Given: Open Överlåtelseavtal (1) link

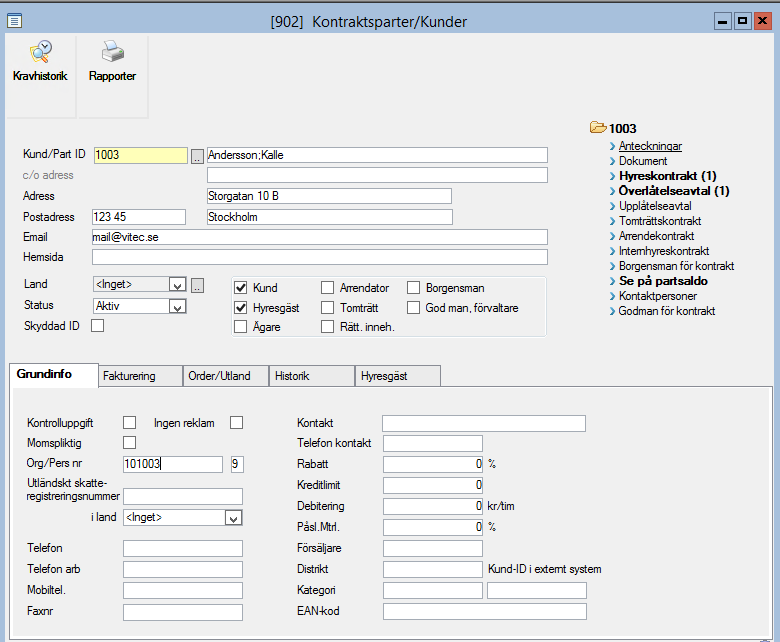Looking at the screenshot, I should pyautogui.click(x=674, y=191).
